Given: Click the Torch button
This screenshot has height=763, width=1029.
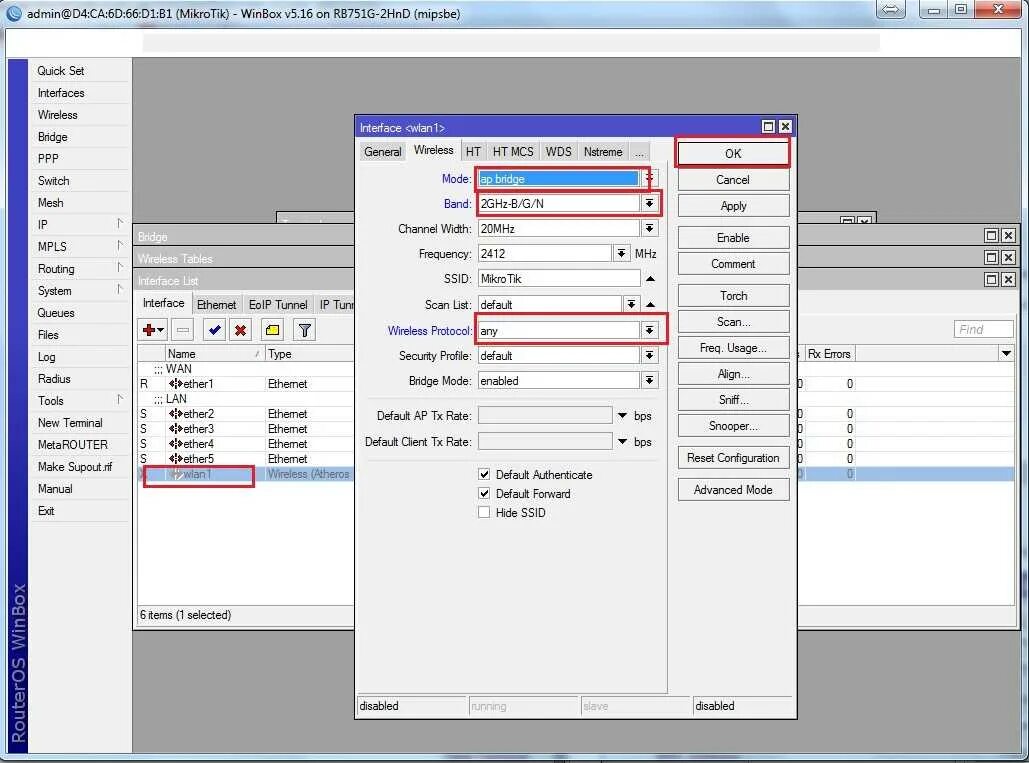Looking at the screenshot, I should click(x=733, y=296).
